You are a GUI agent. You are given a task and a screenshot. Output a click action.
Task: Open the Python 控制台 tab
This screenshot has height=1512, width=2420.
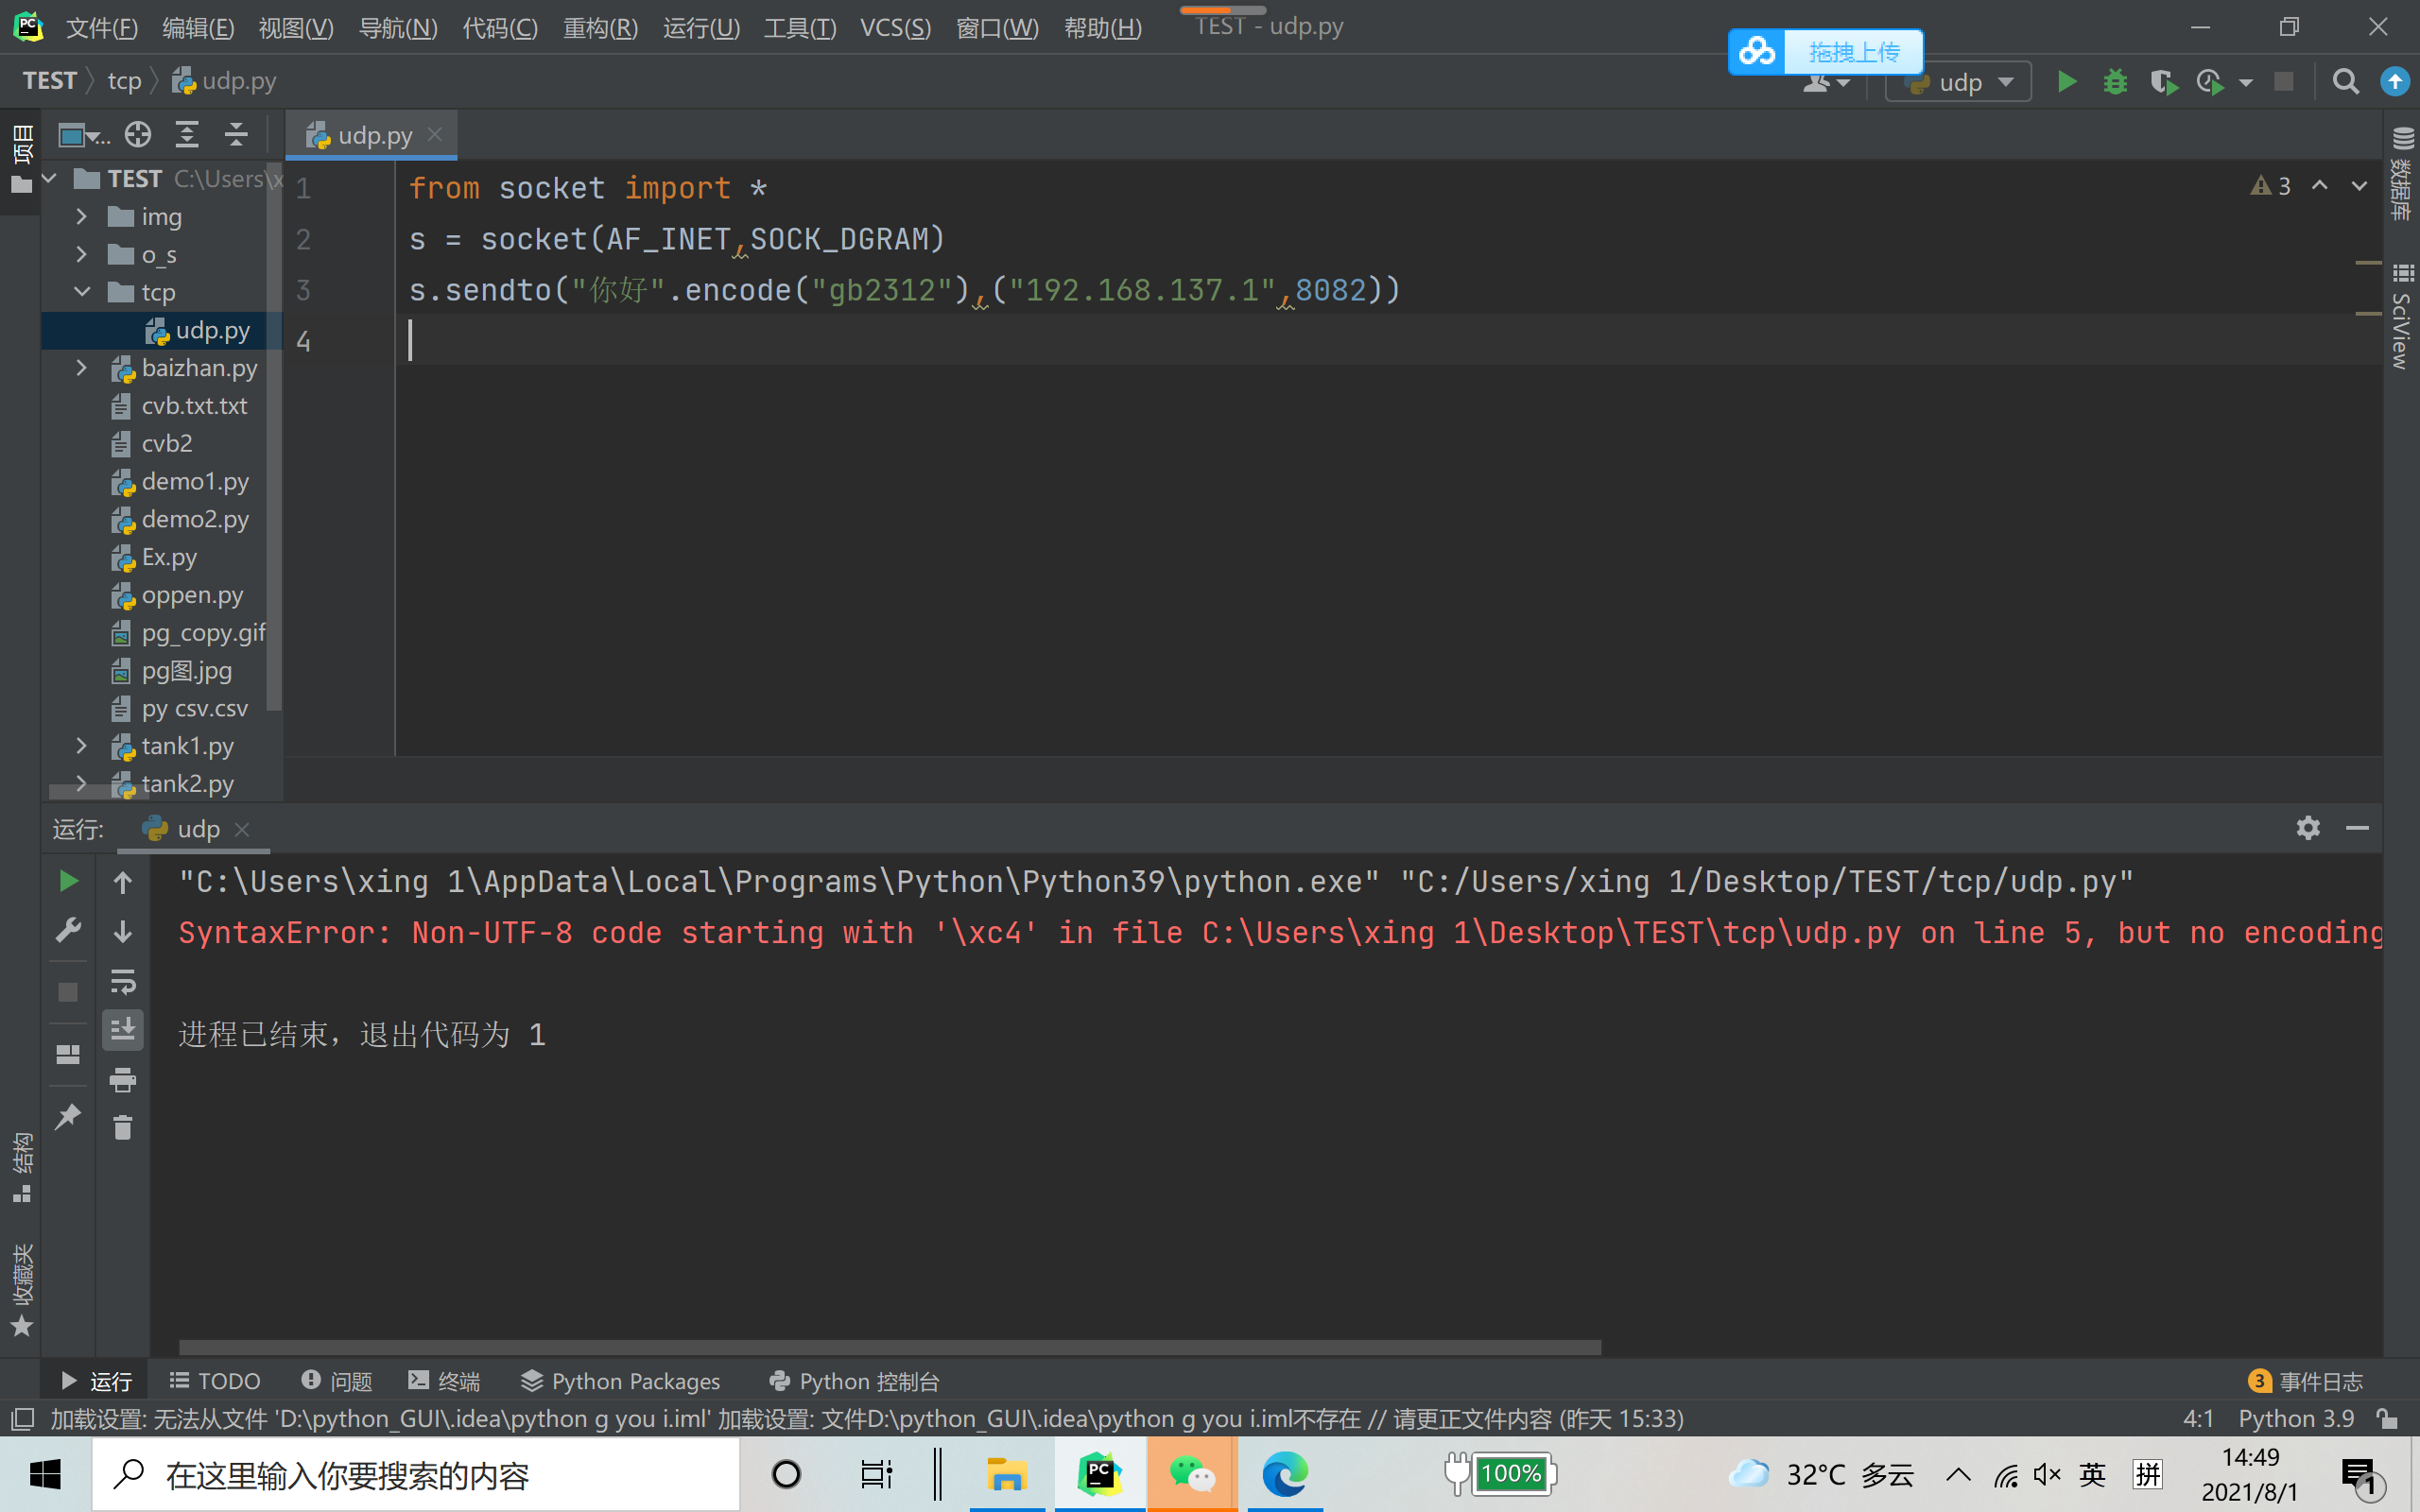pyautogui.click(x=855, y=1381)
